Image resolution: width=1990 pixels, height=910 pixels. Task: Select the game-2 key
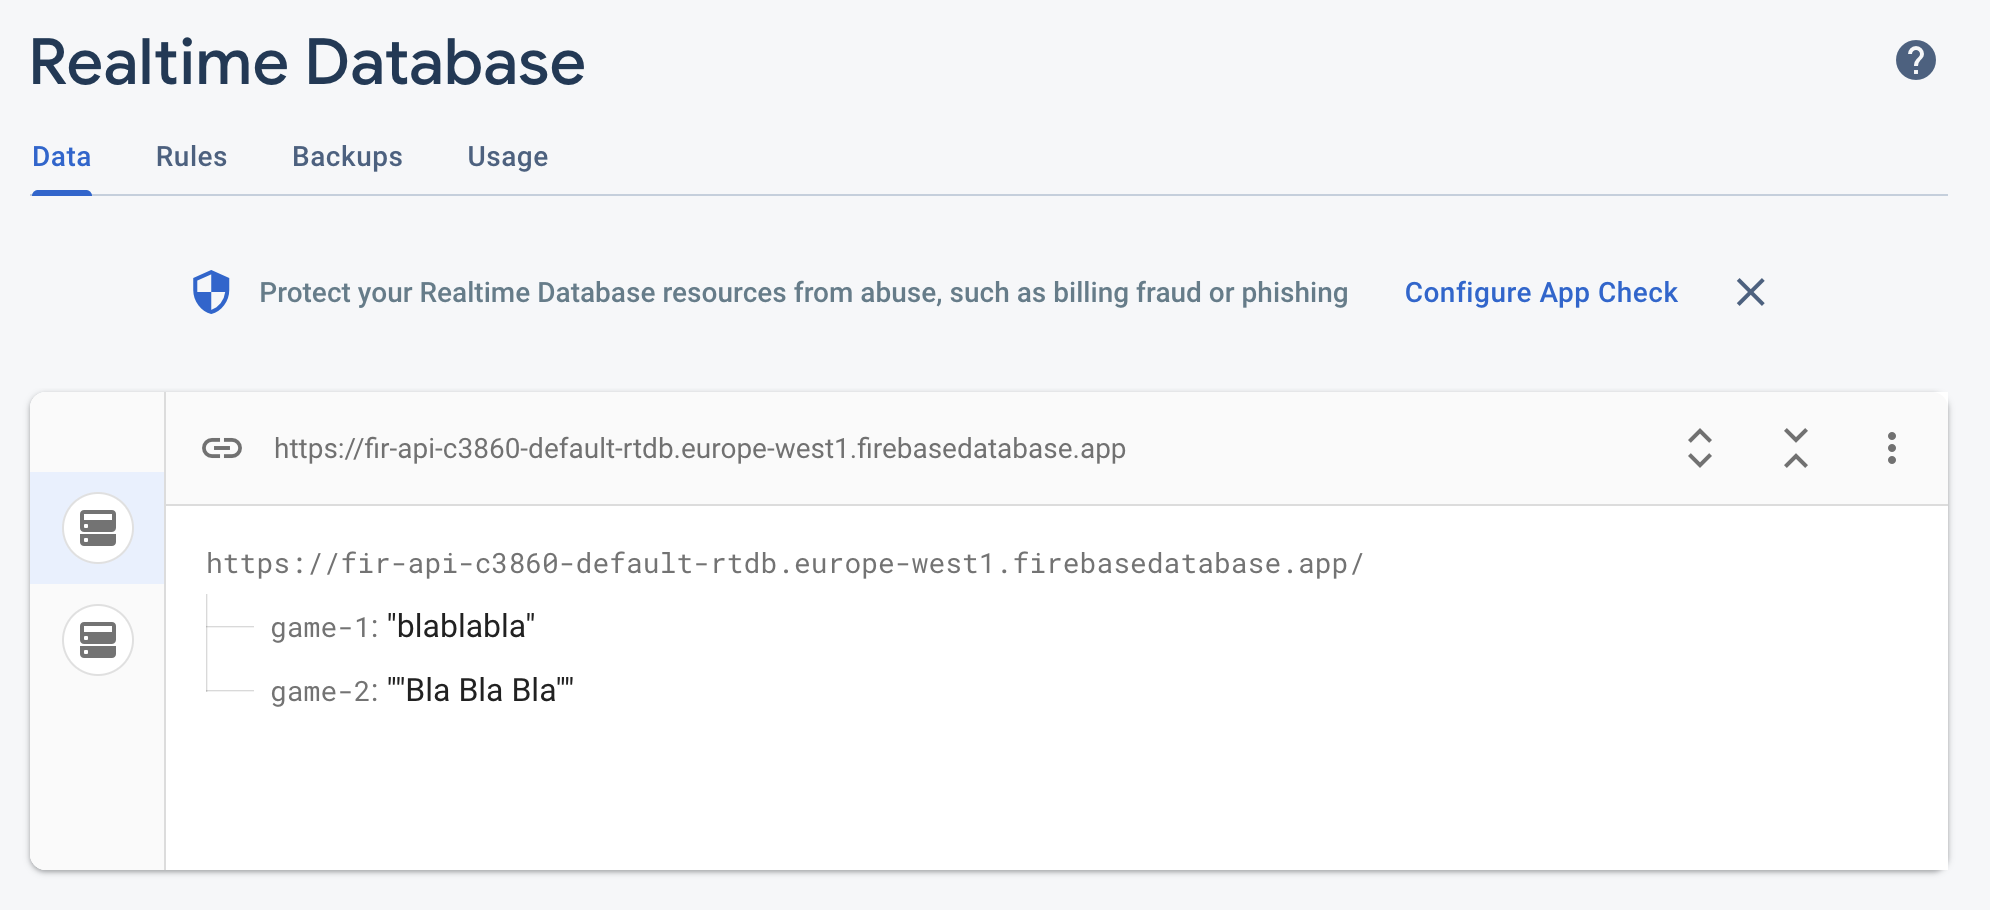pos(324,692)
